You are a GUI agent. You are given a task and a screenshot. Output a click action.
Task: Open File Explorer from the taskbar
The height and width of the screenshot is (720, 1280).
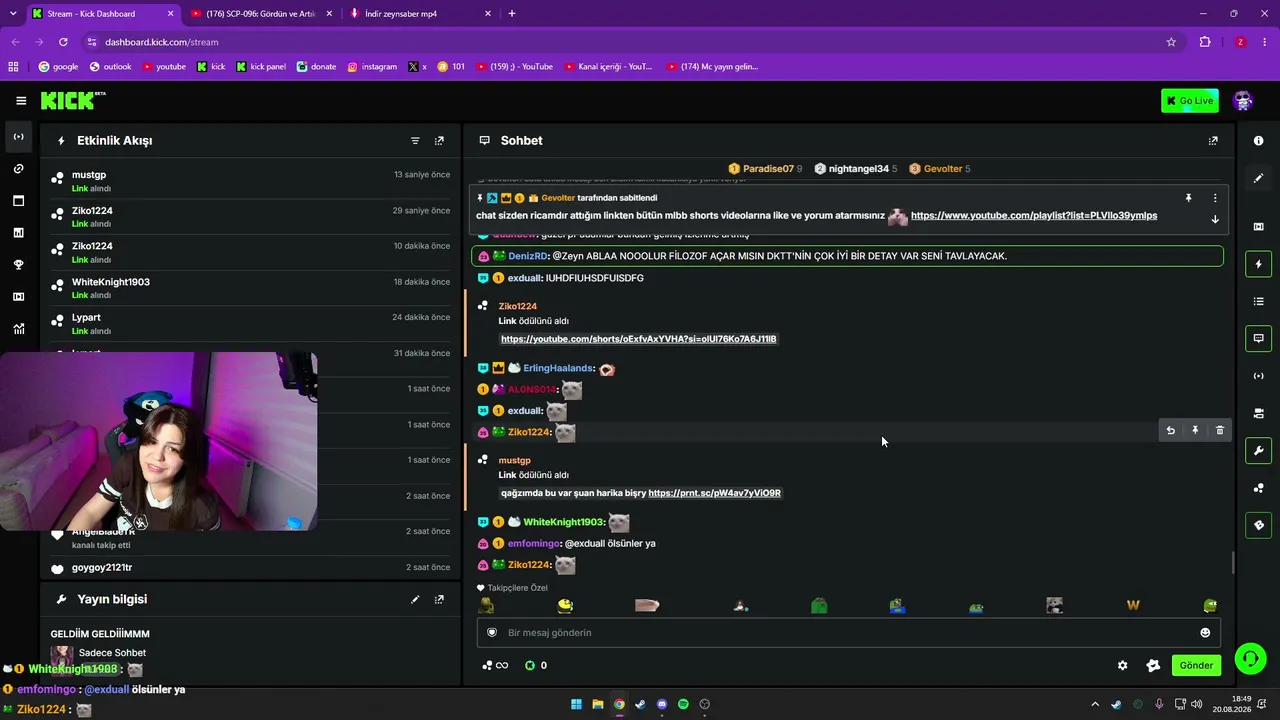597,704
